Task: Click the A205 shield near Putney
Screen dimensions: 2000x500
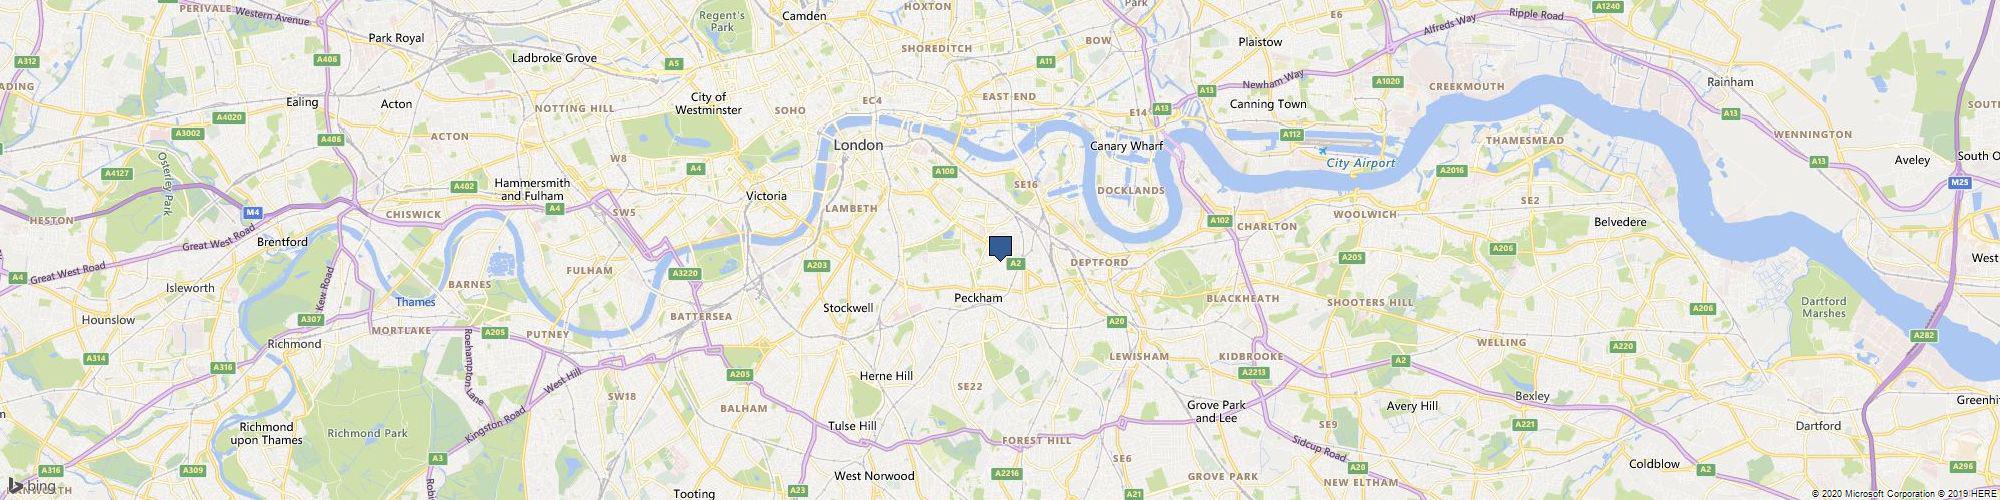Action: 494,332
